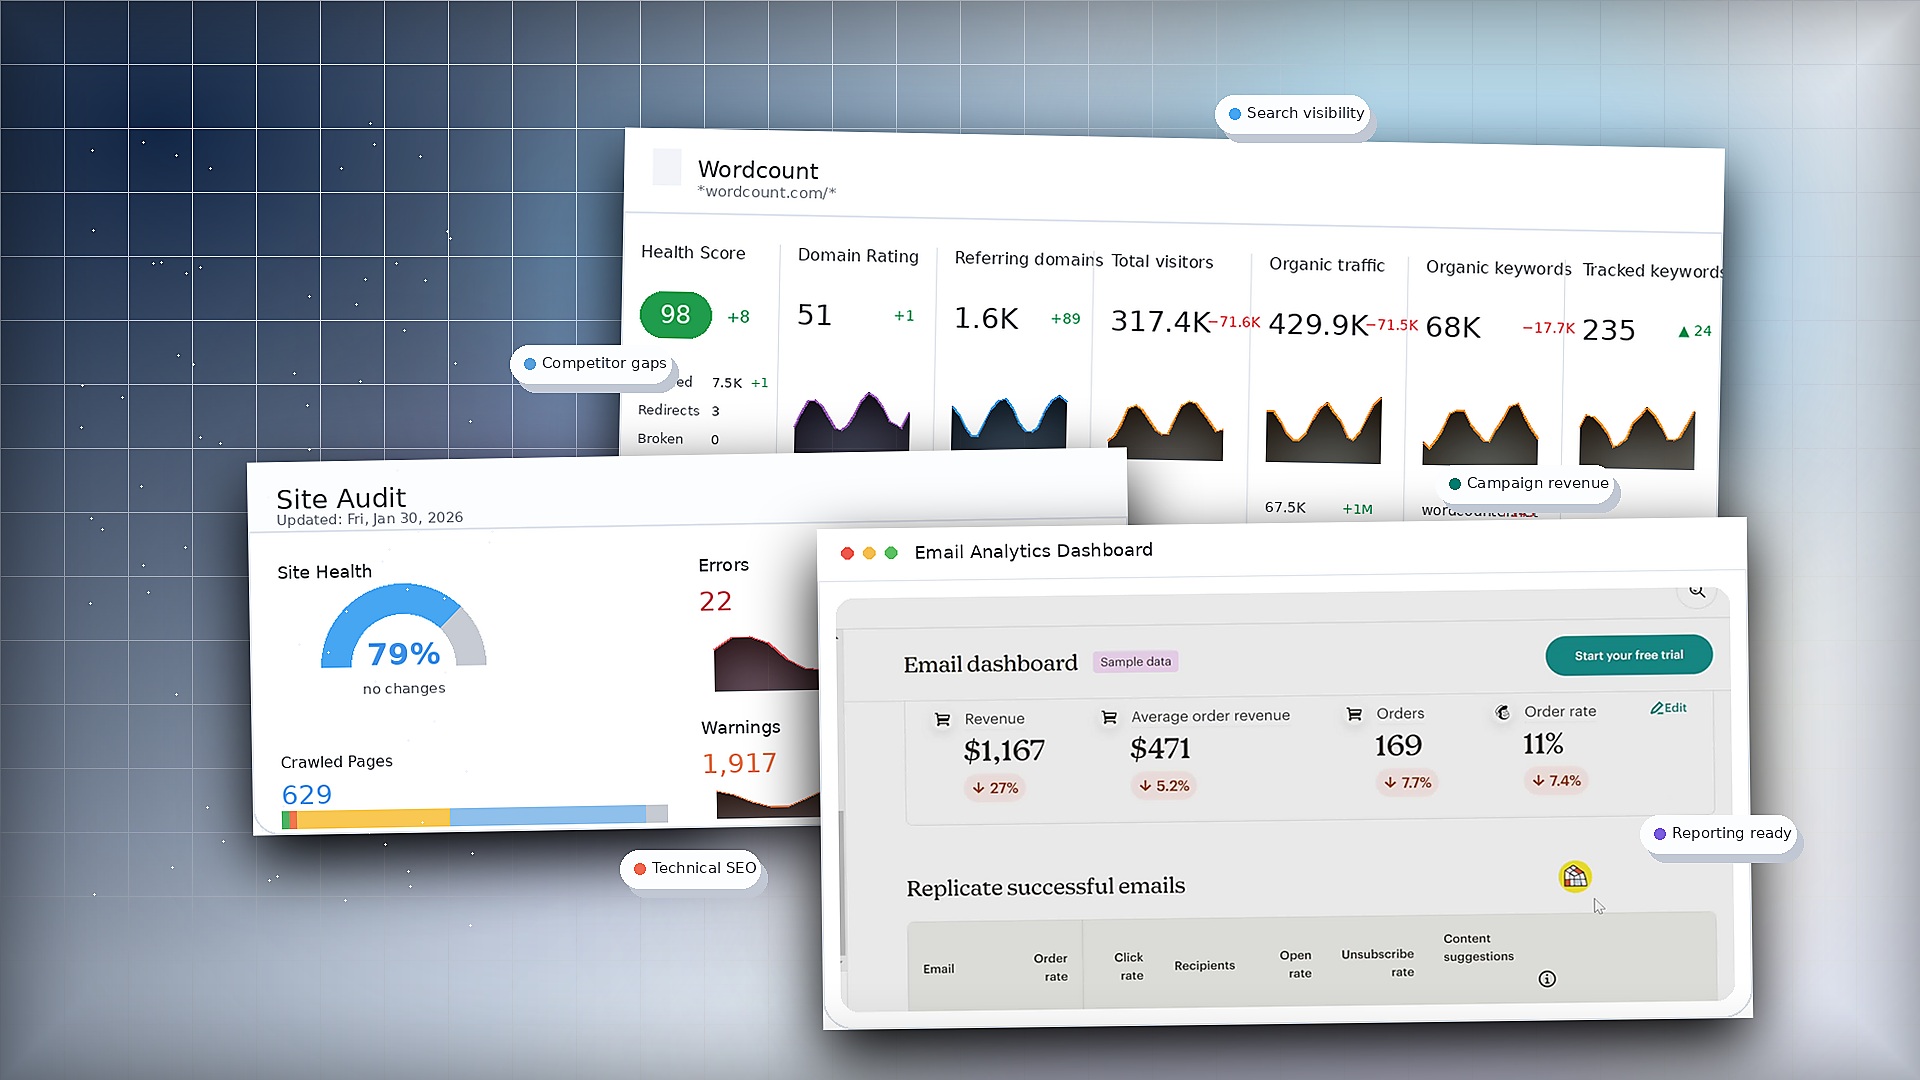Image resolution: width=1920 pixels, height=1080 pixels.
Task: Click the Replicate successful emails heading
Action: (1045, 887)
